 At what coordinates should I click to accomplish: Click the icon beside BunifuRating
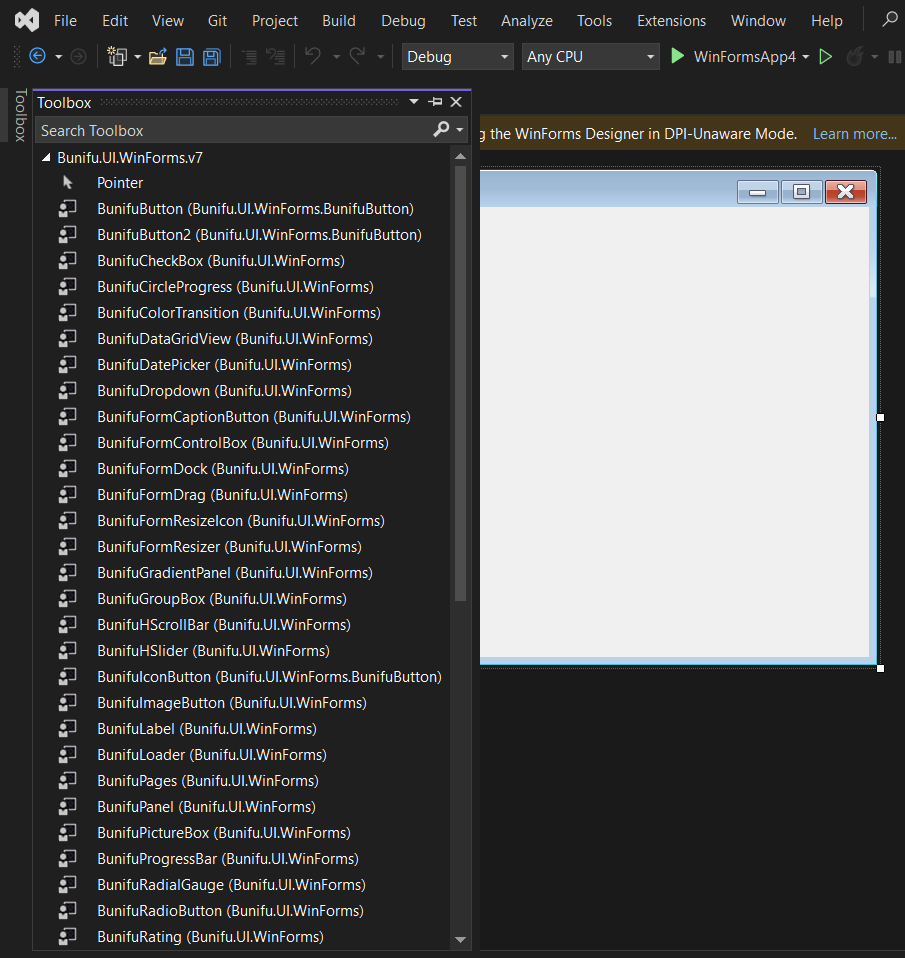click(67, 936)
